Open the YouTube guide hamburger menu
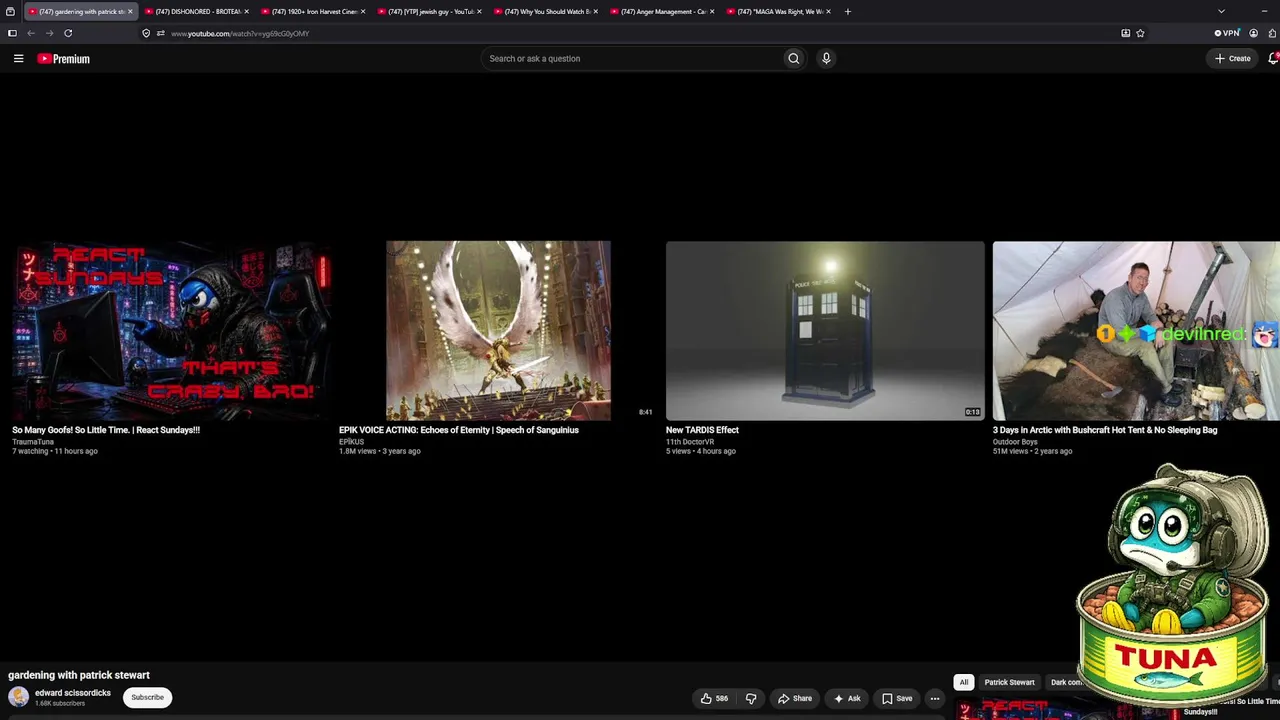Viewport: 1280px width, 720px height. 18,58
